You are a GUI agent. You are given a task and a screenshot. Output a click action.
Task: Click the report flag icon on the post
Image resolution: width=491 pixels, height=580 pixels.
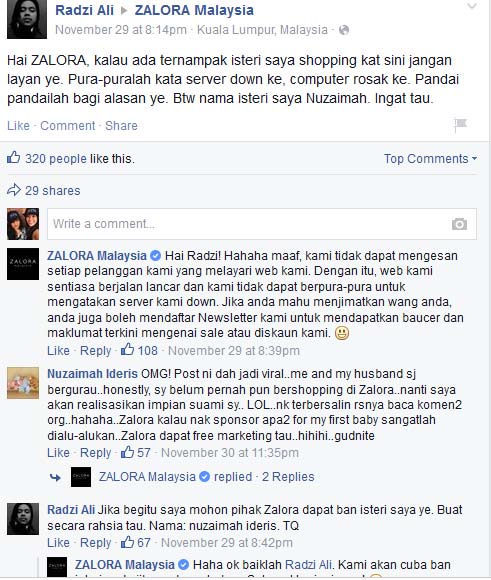coord(460,125)
